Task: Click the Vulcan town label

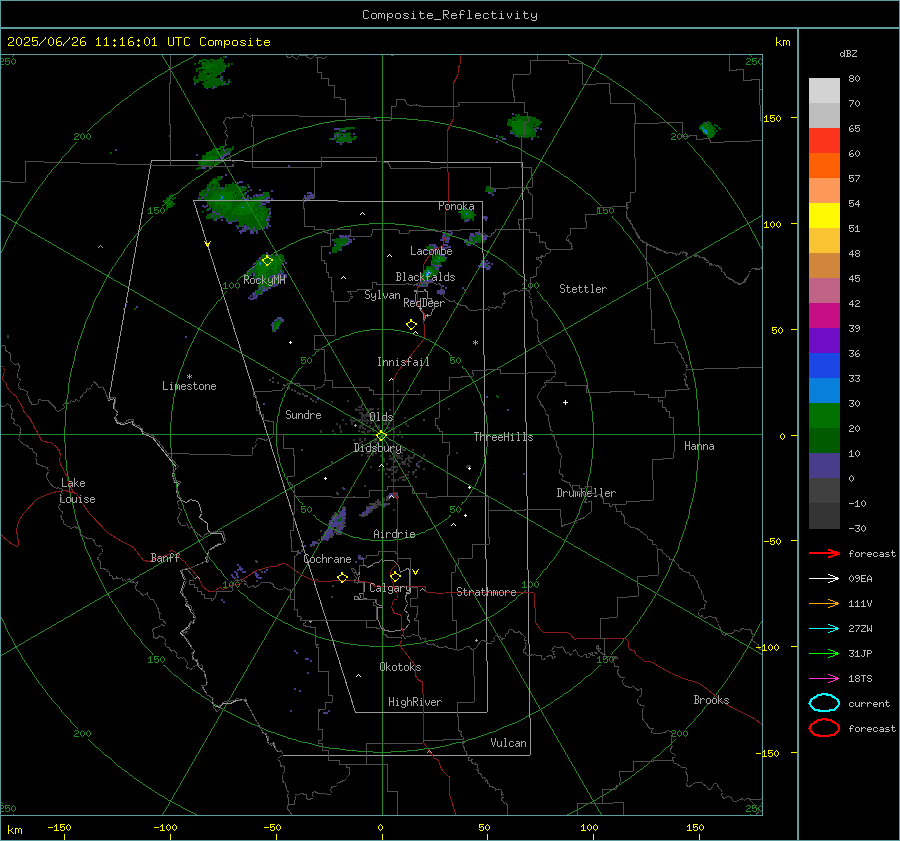Action: coord(508,743)
